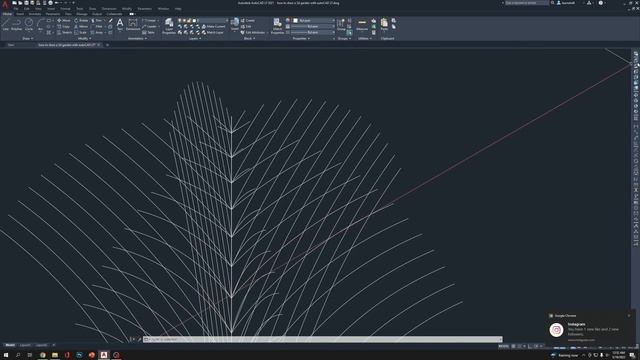Click the Edit Attributes button

pyautogui.click(x=253, y=33)
